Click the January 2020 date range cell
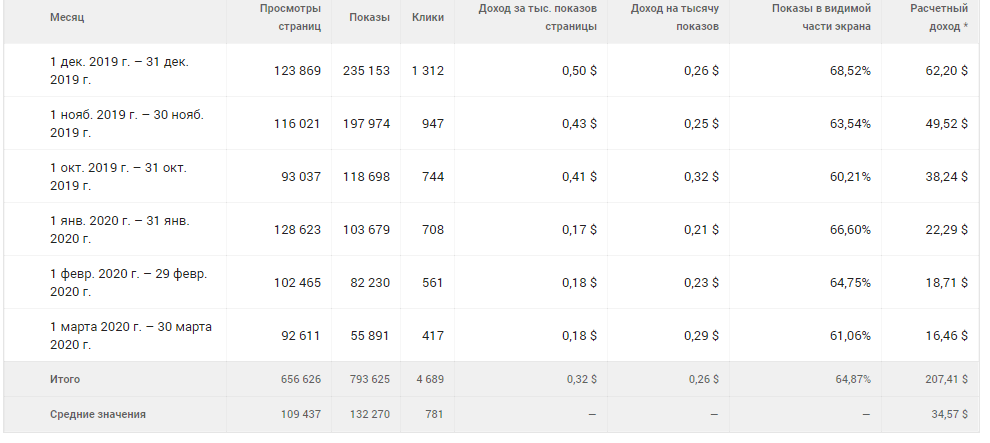Image resolution: width=990 pixels, height=443 pixels. click(x=119, y=229)
